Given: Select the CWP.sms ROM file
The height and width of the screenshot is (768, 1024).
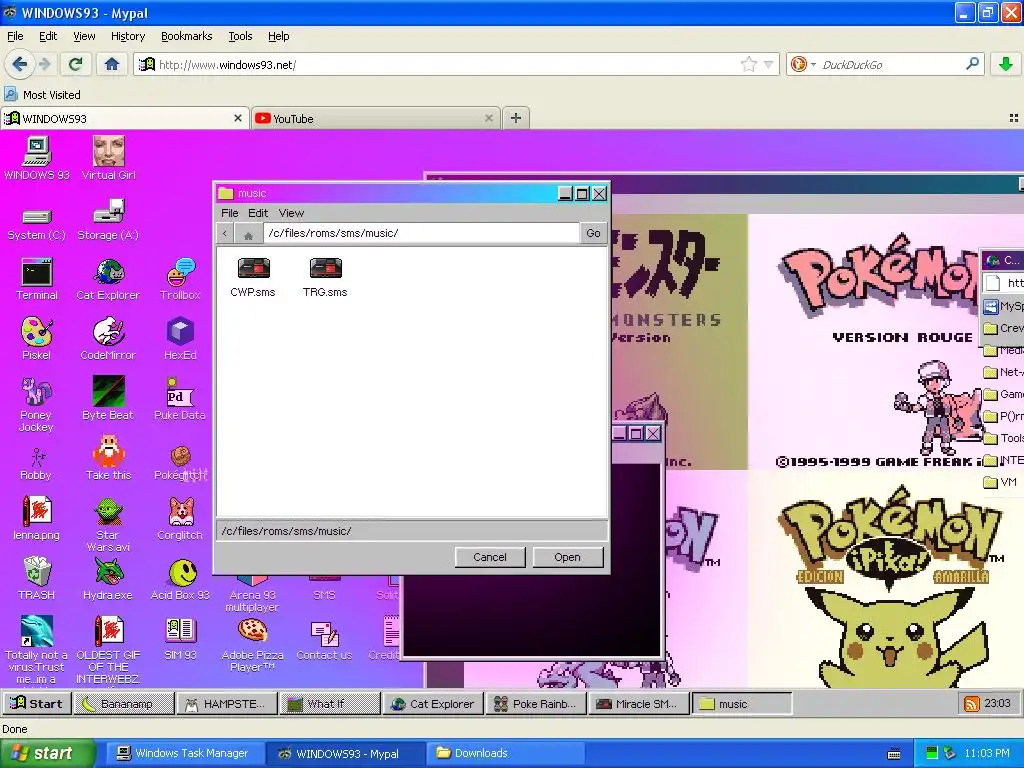Looking at the screenshot, I should (253, 278).
